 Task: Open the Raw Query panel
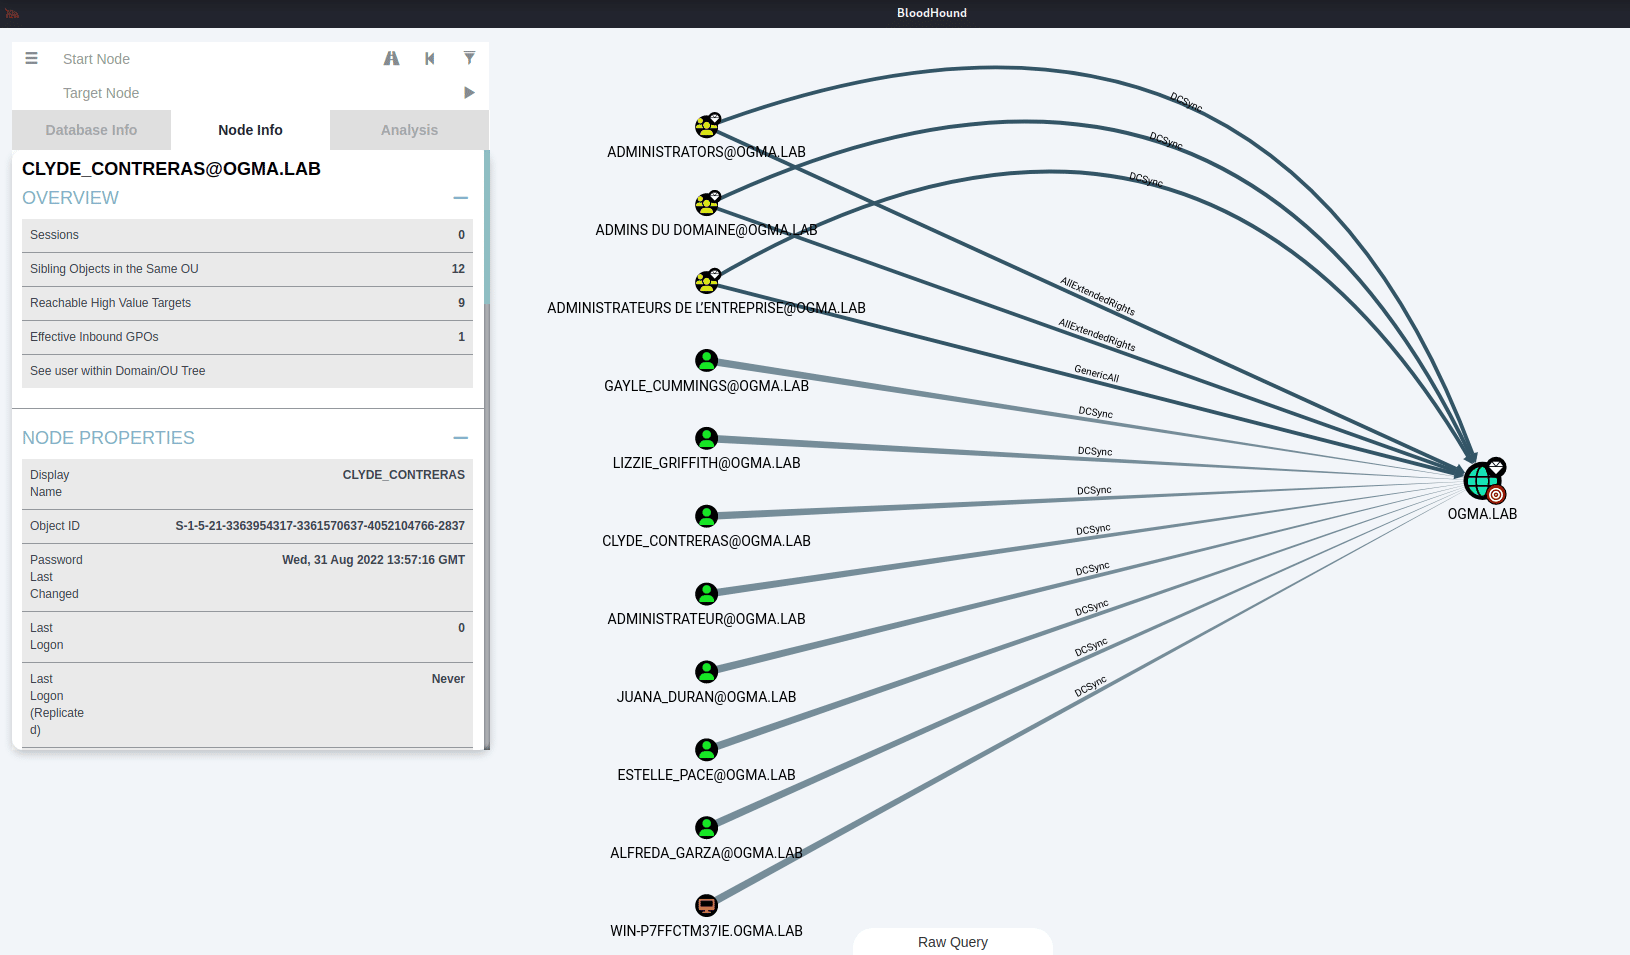(x=953, y=942)
